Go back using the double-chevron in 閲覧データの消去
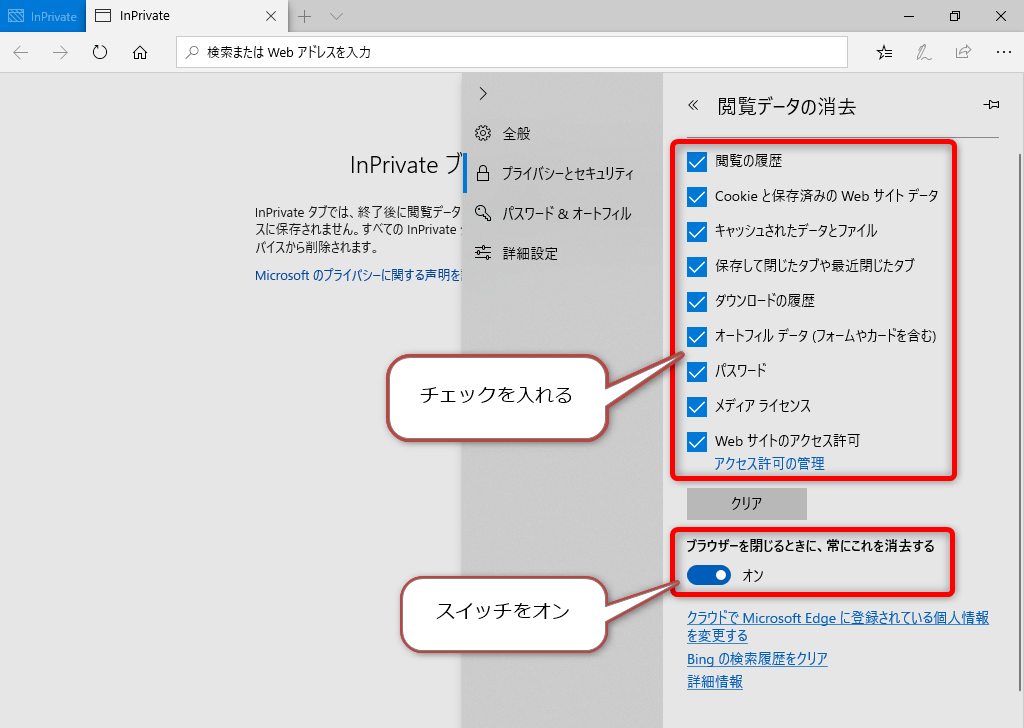The height and width of the screenshot is (728, 1024). [693, 105]
